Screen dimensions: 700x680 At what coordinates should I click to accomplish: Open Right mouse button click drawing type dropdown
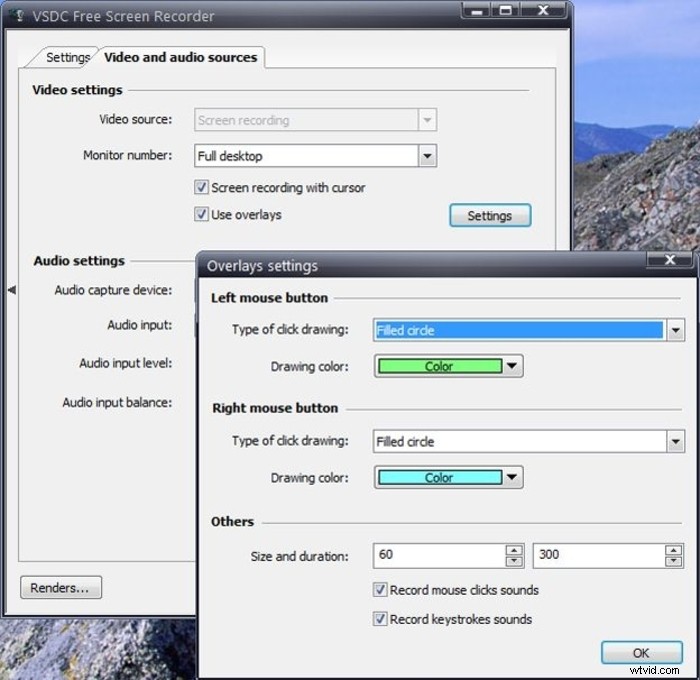(x=676, y=442)
